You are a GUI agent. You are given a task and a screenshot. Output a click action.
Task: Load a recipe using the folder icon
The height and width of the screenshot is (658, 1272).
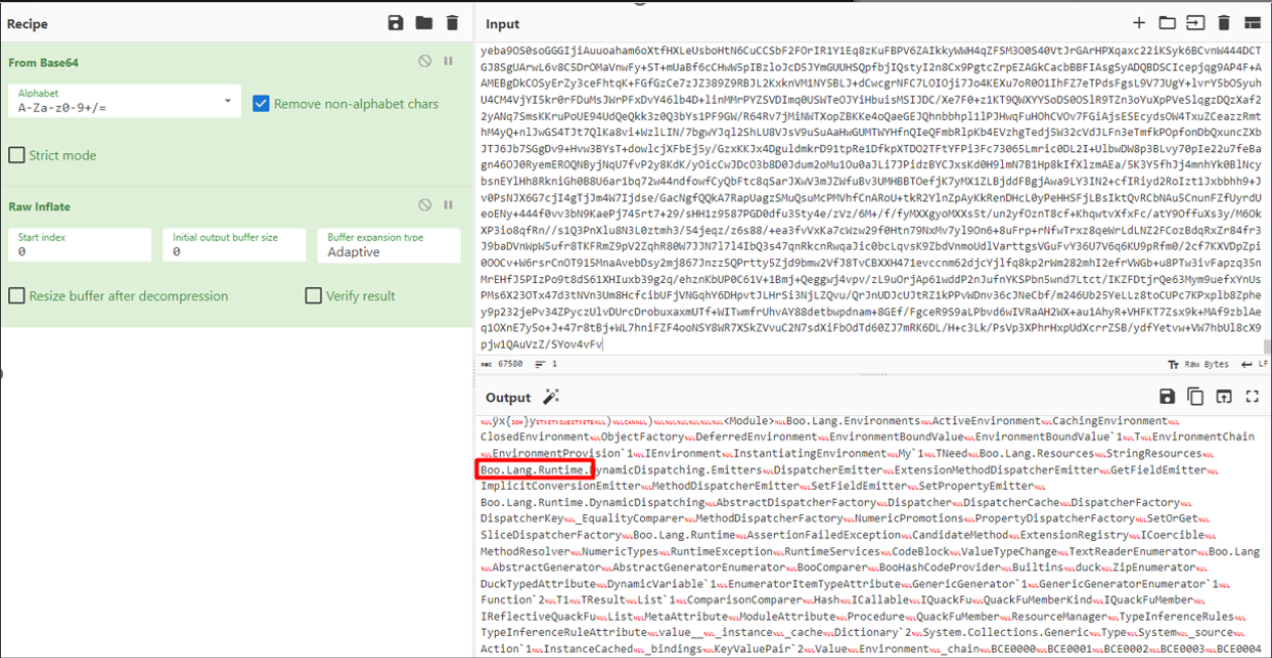[x=424, y=23]
